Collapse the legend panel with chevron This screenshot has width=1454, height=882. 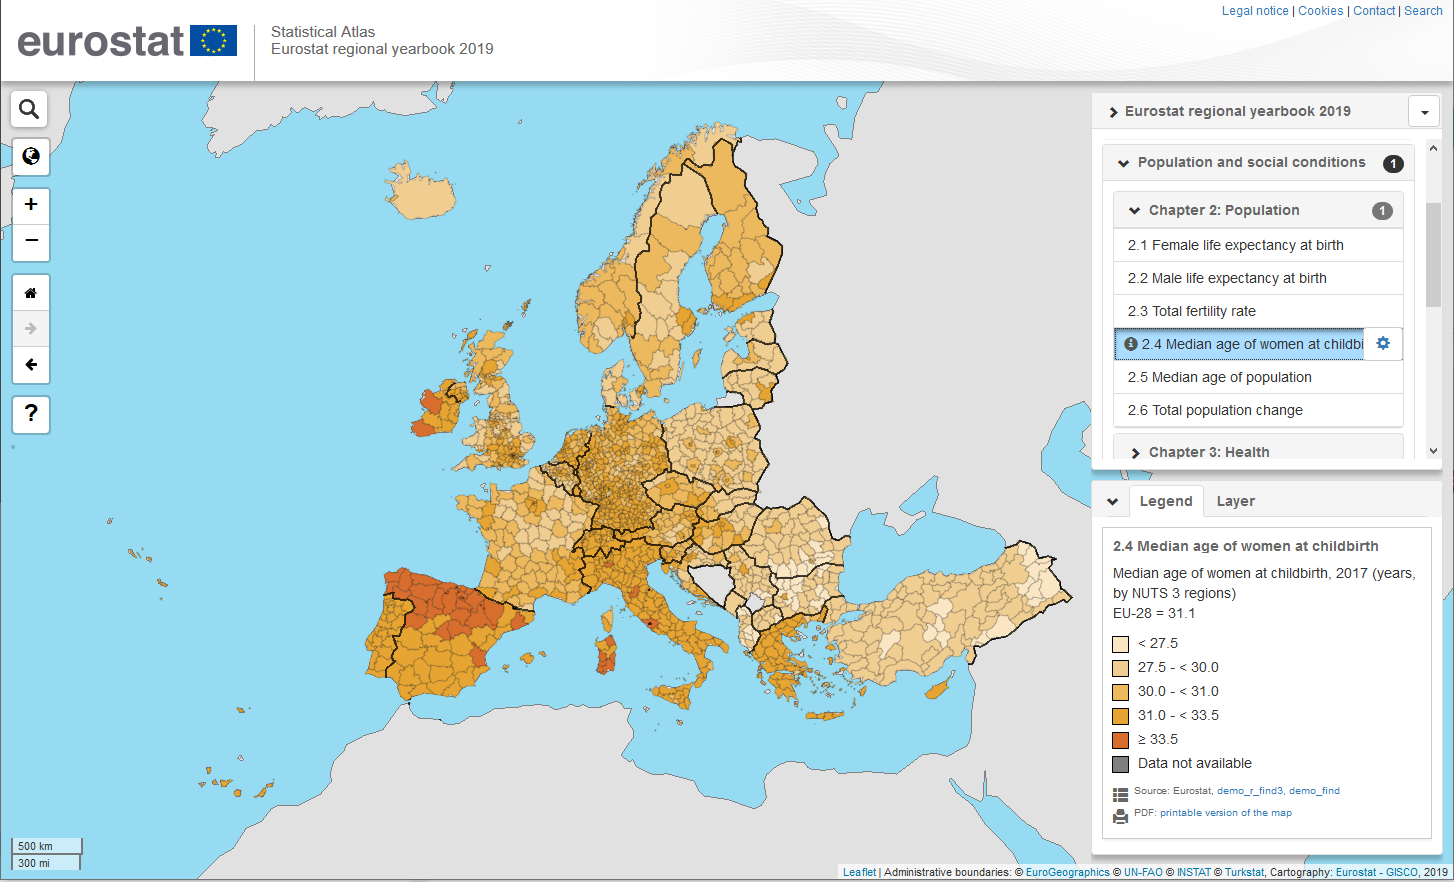[1112, 502]
